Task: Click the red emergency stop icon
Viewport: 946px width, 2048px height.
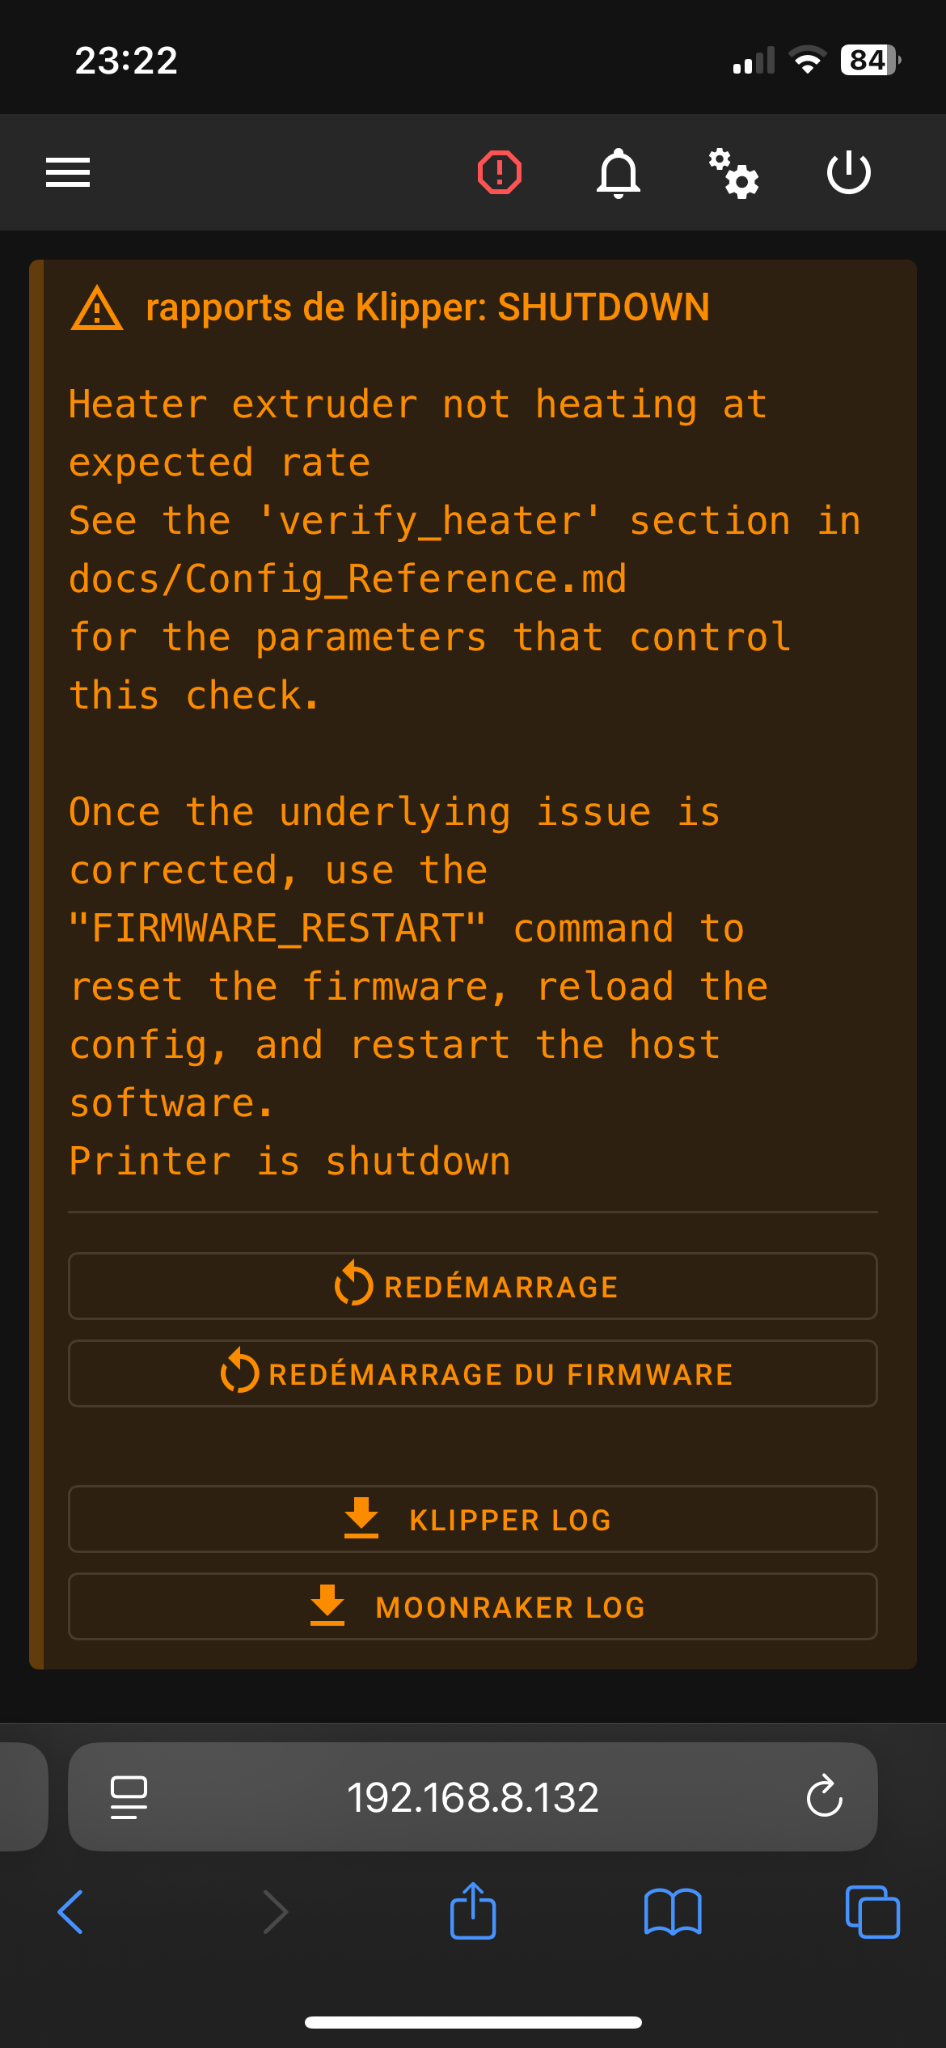Action: click(x=499, y=173)
